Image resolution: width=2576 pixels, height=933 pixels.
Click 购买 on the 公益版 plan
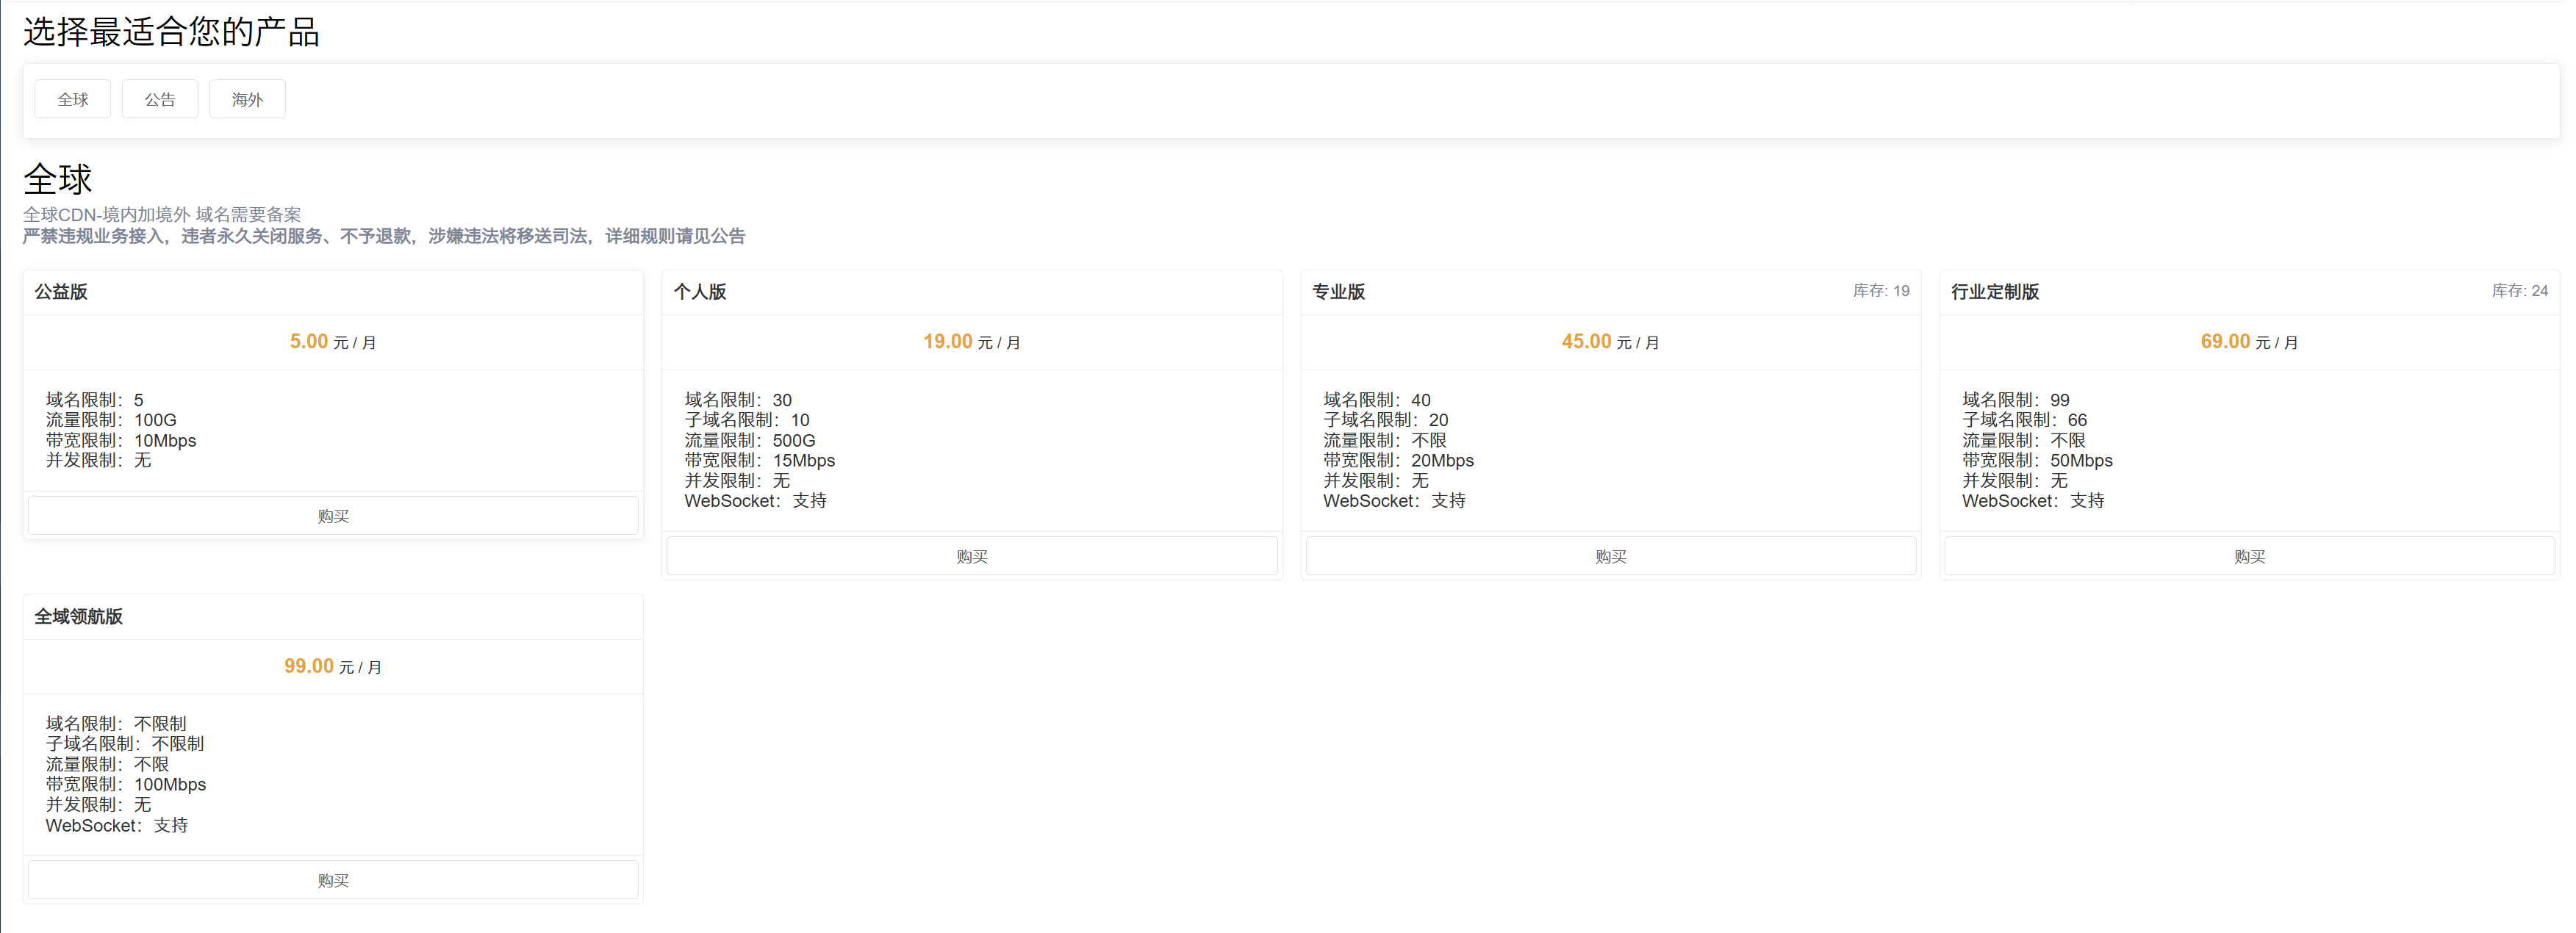332,515
